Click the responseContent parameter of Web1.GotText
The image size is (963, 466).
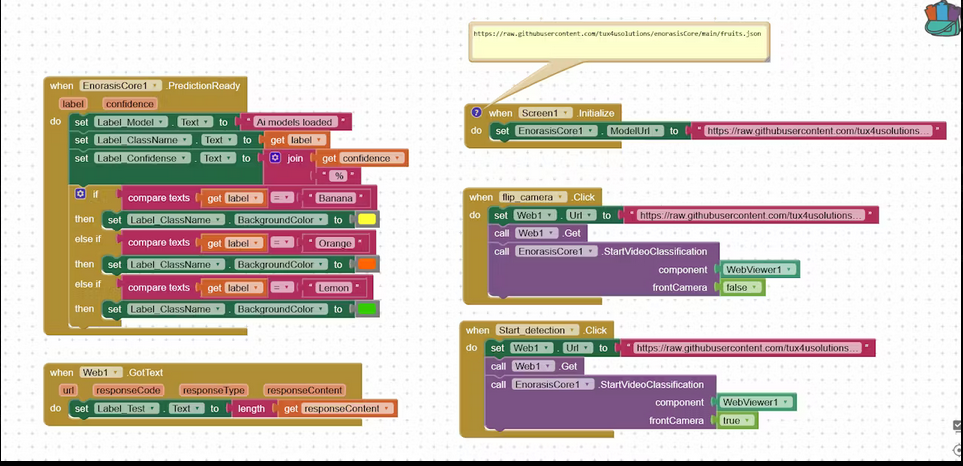(305, 390)
